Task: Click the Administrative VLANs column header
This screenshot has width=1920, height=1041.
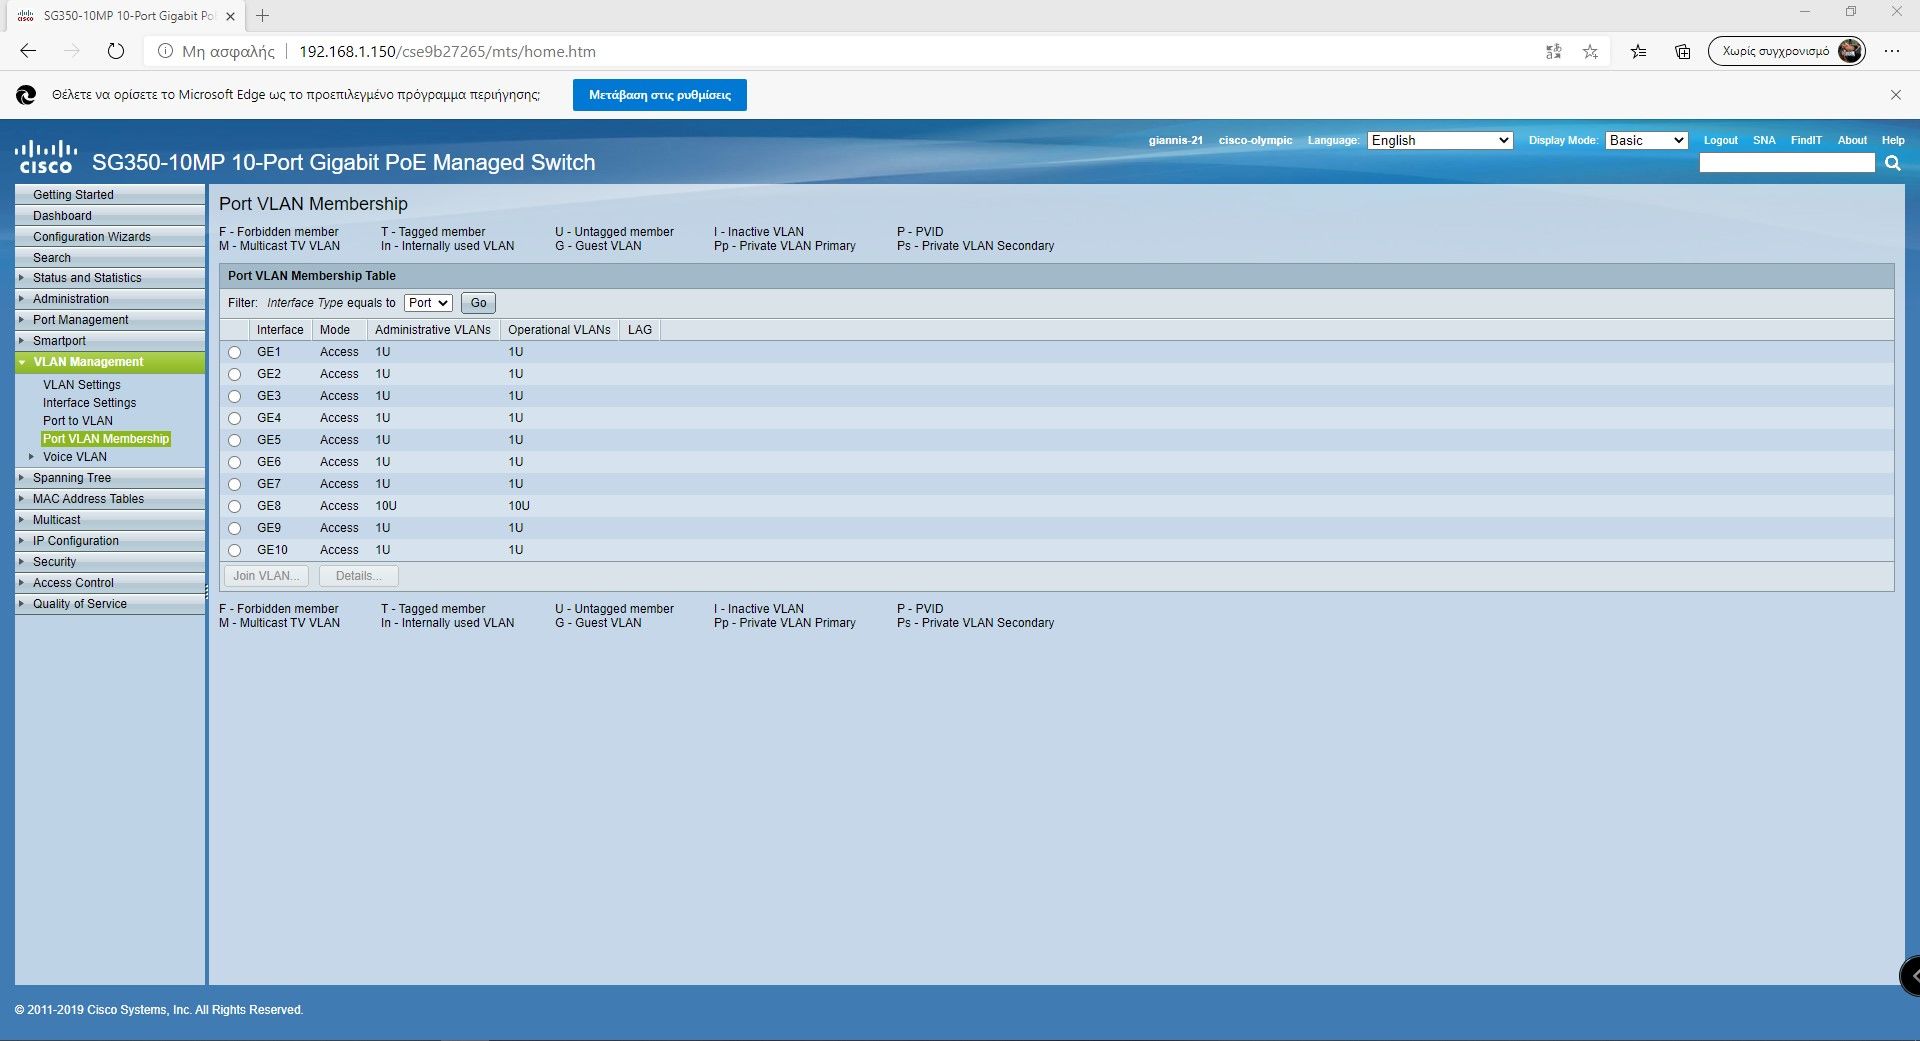Action: coord(433,330)
